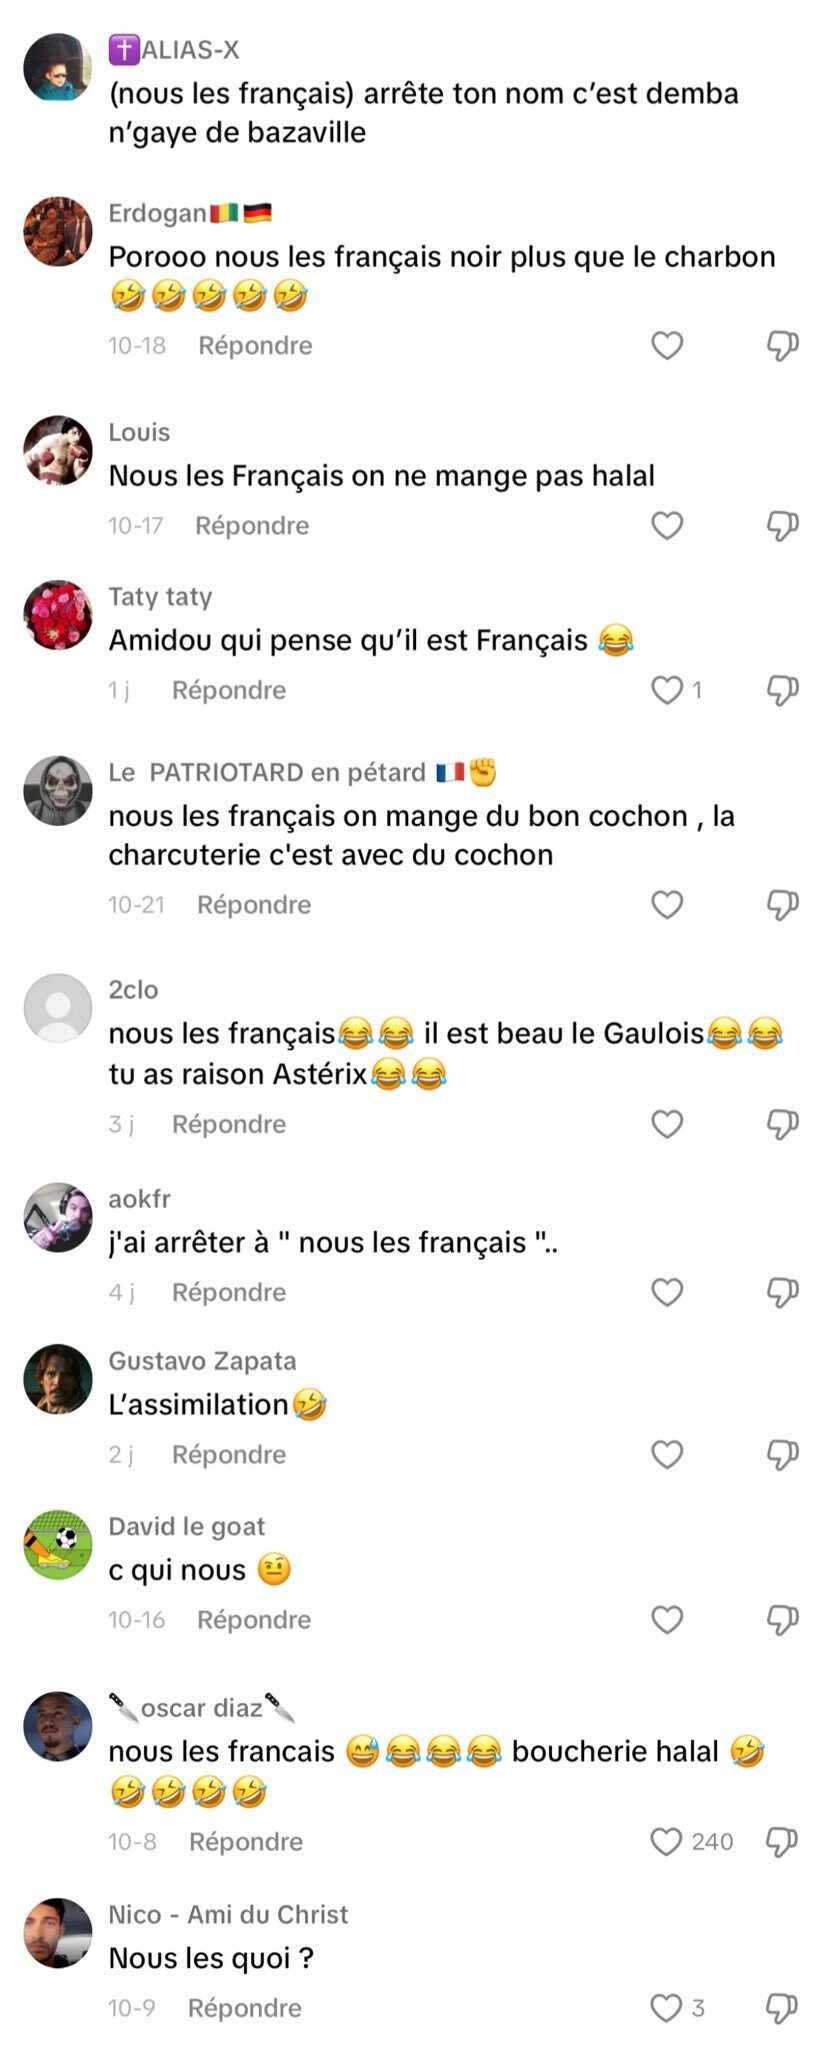Tap Répondre under aokfr's comment
827x2048 pixels.
click(x=229, y=1293)
